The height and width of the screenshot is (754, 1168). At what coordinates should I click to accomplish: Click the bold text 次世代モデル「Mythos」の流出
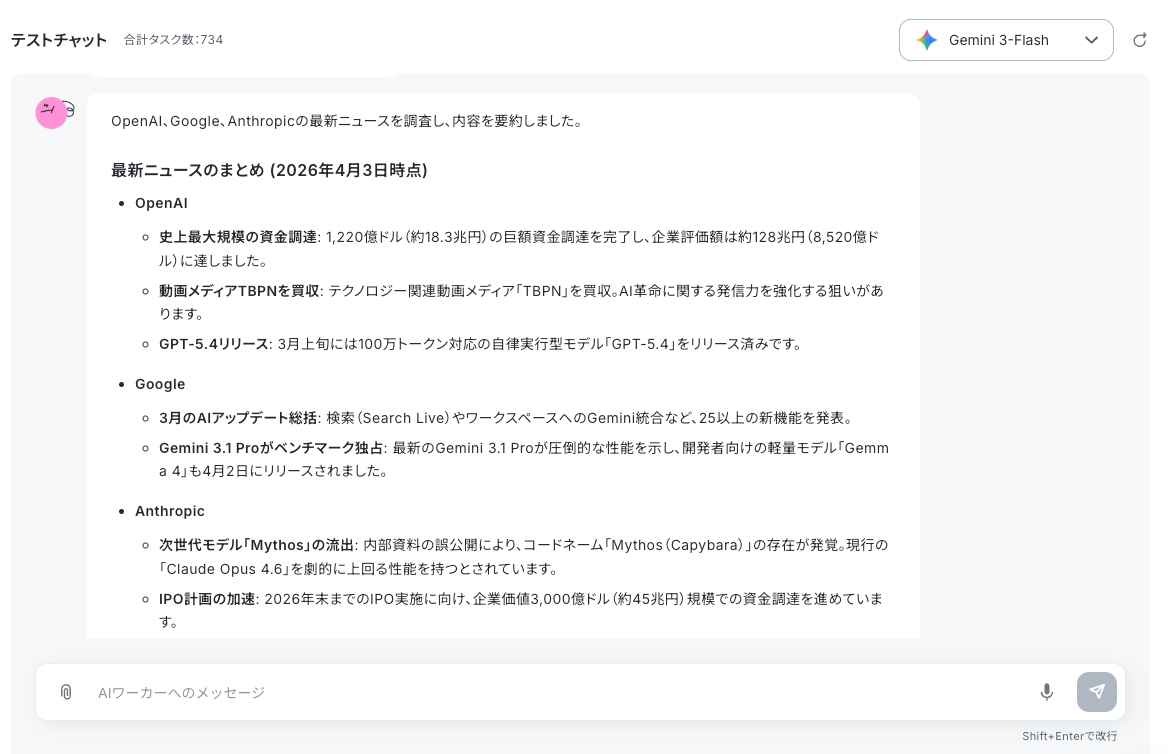tap(256, 545)
